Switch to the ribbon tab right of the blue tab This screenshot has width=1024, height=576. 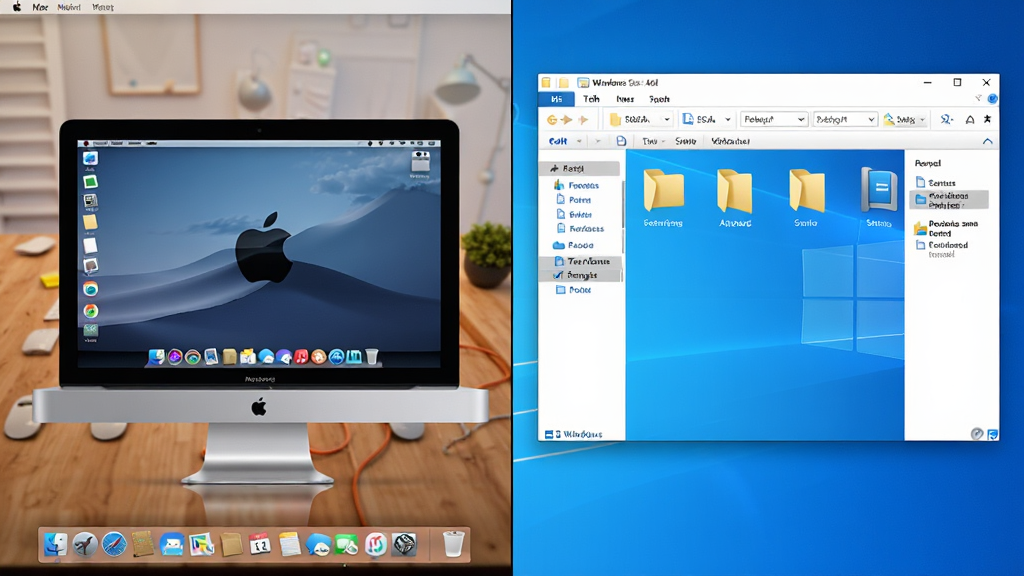coord(592,99)
